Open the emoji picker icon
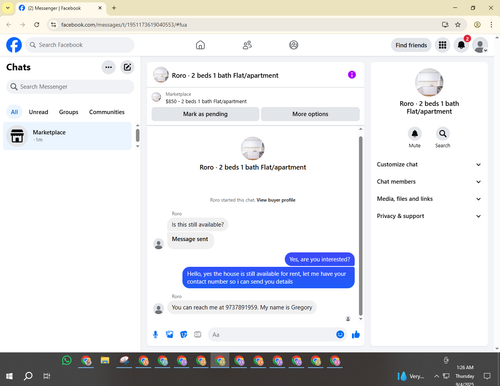The image size is (500, 386). tap(340, 334)
